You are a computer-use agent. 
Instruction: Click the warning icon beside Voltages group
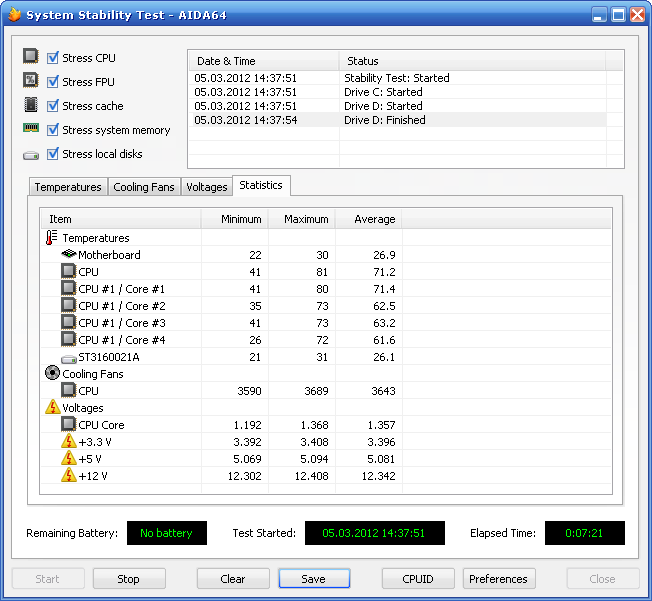52,407
